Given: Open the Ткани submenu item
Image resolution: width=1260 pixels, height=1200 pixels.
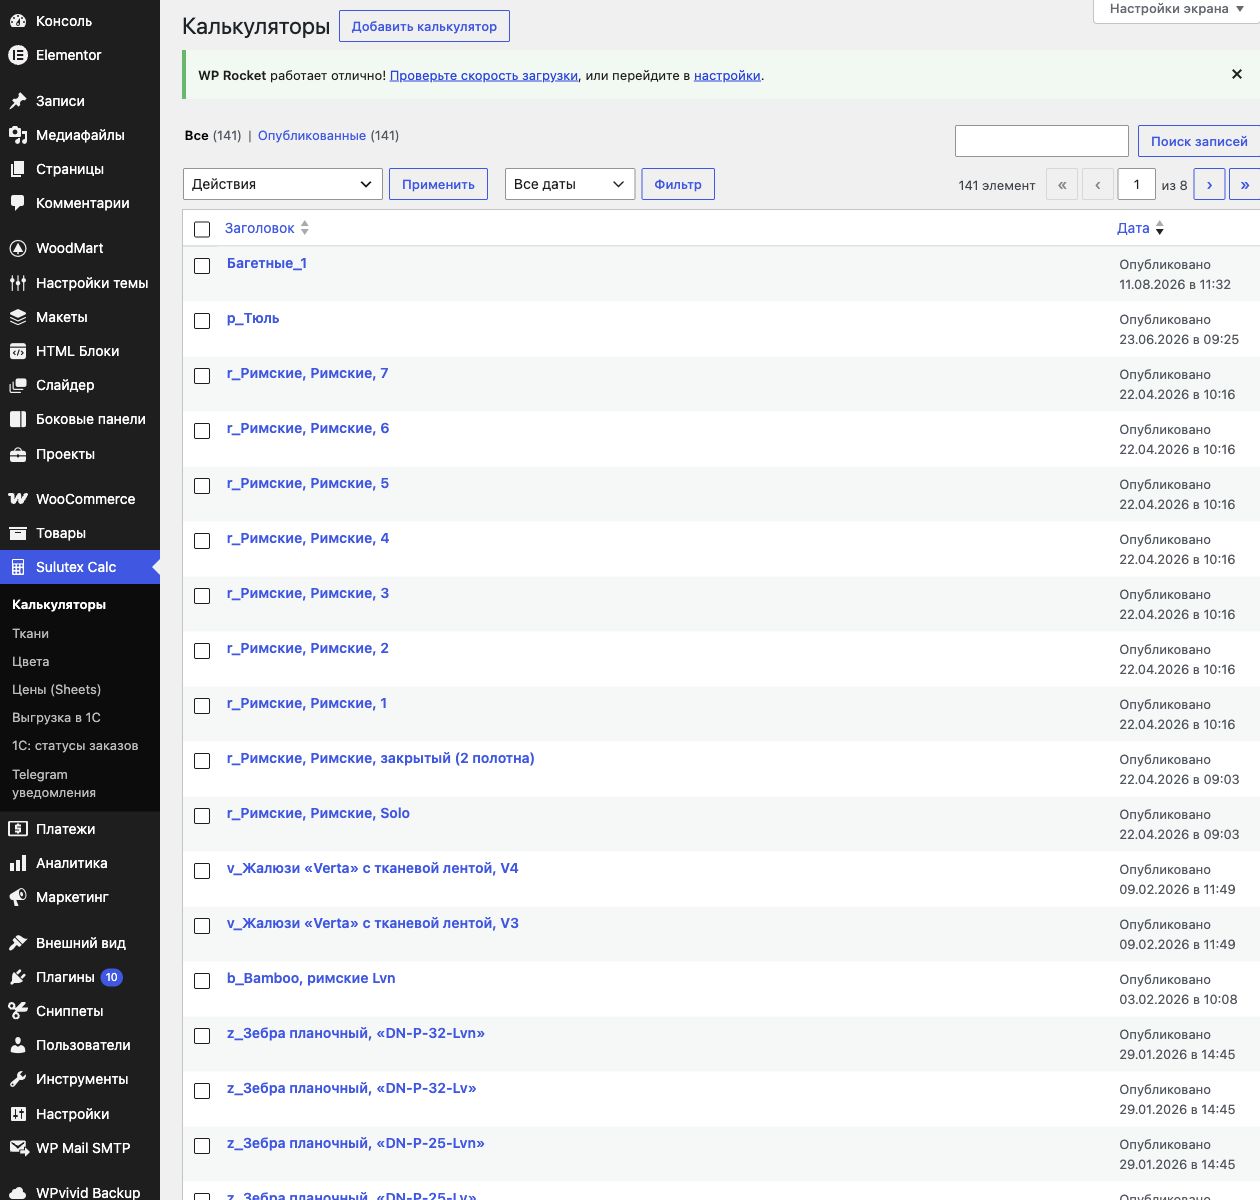Looking at the screenshot, I should pyautogui.click(x=30, y=633).
